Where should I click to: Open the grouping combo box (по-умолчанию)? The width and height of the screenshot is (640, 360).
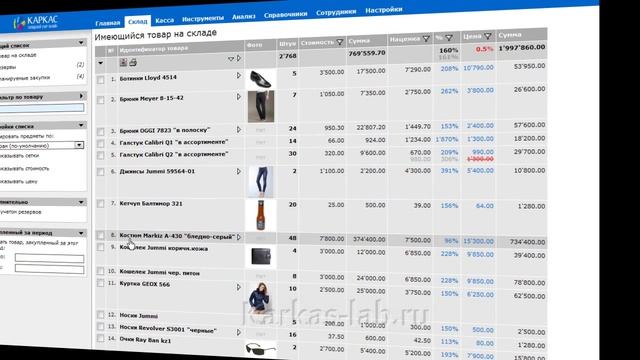coord(42,145)
